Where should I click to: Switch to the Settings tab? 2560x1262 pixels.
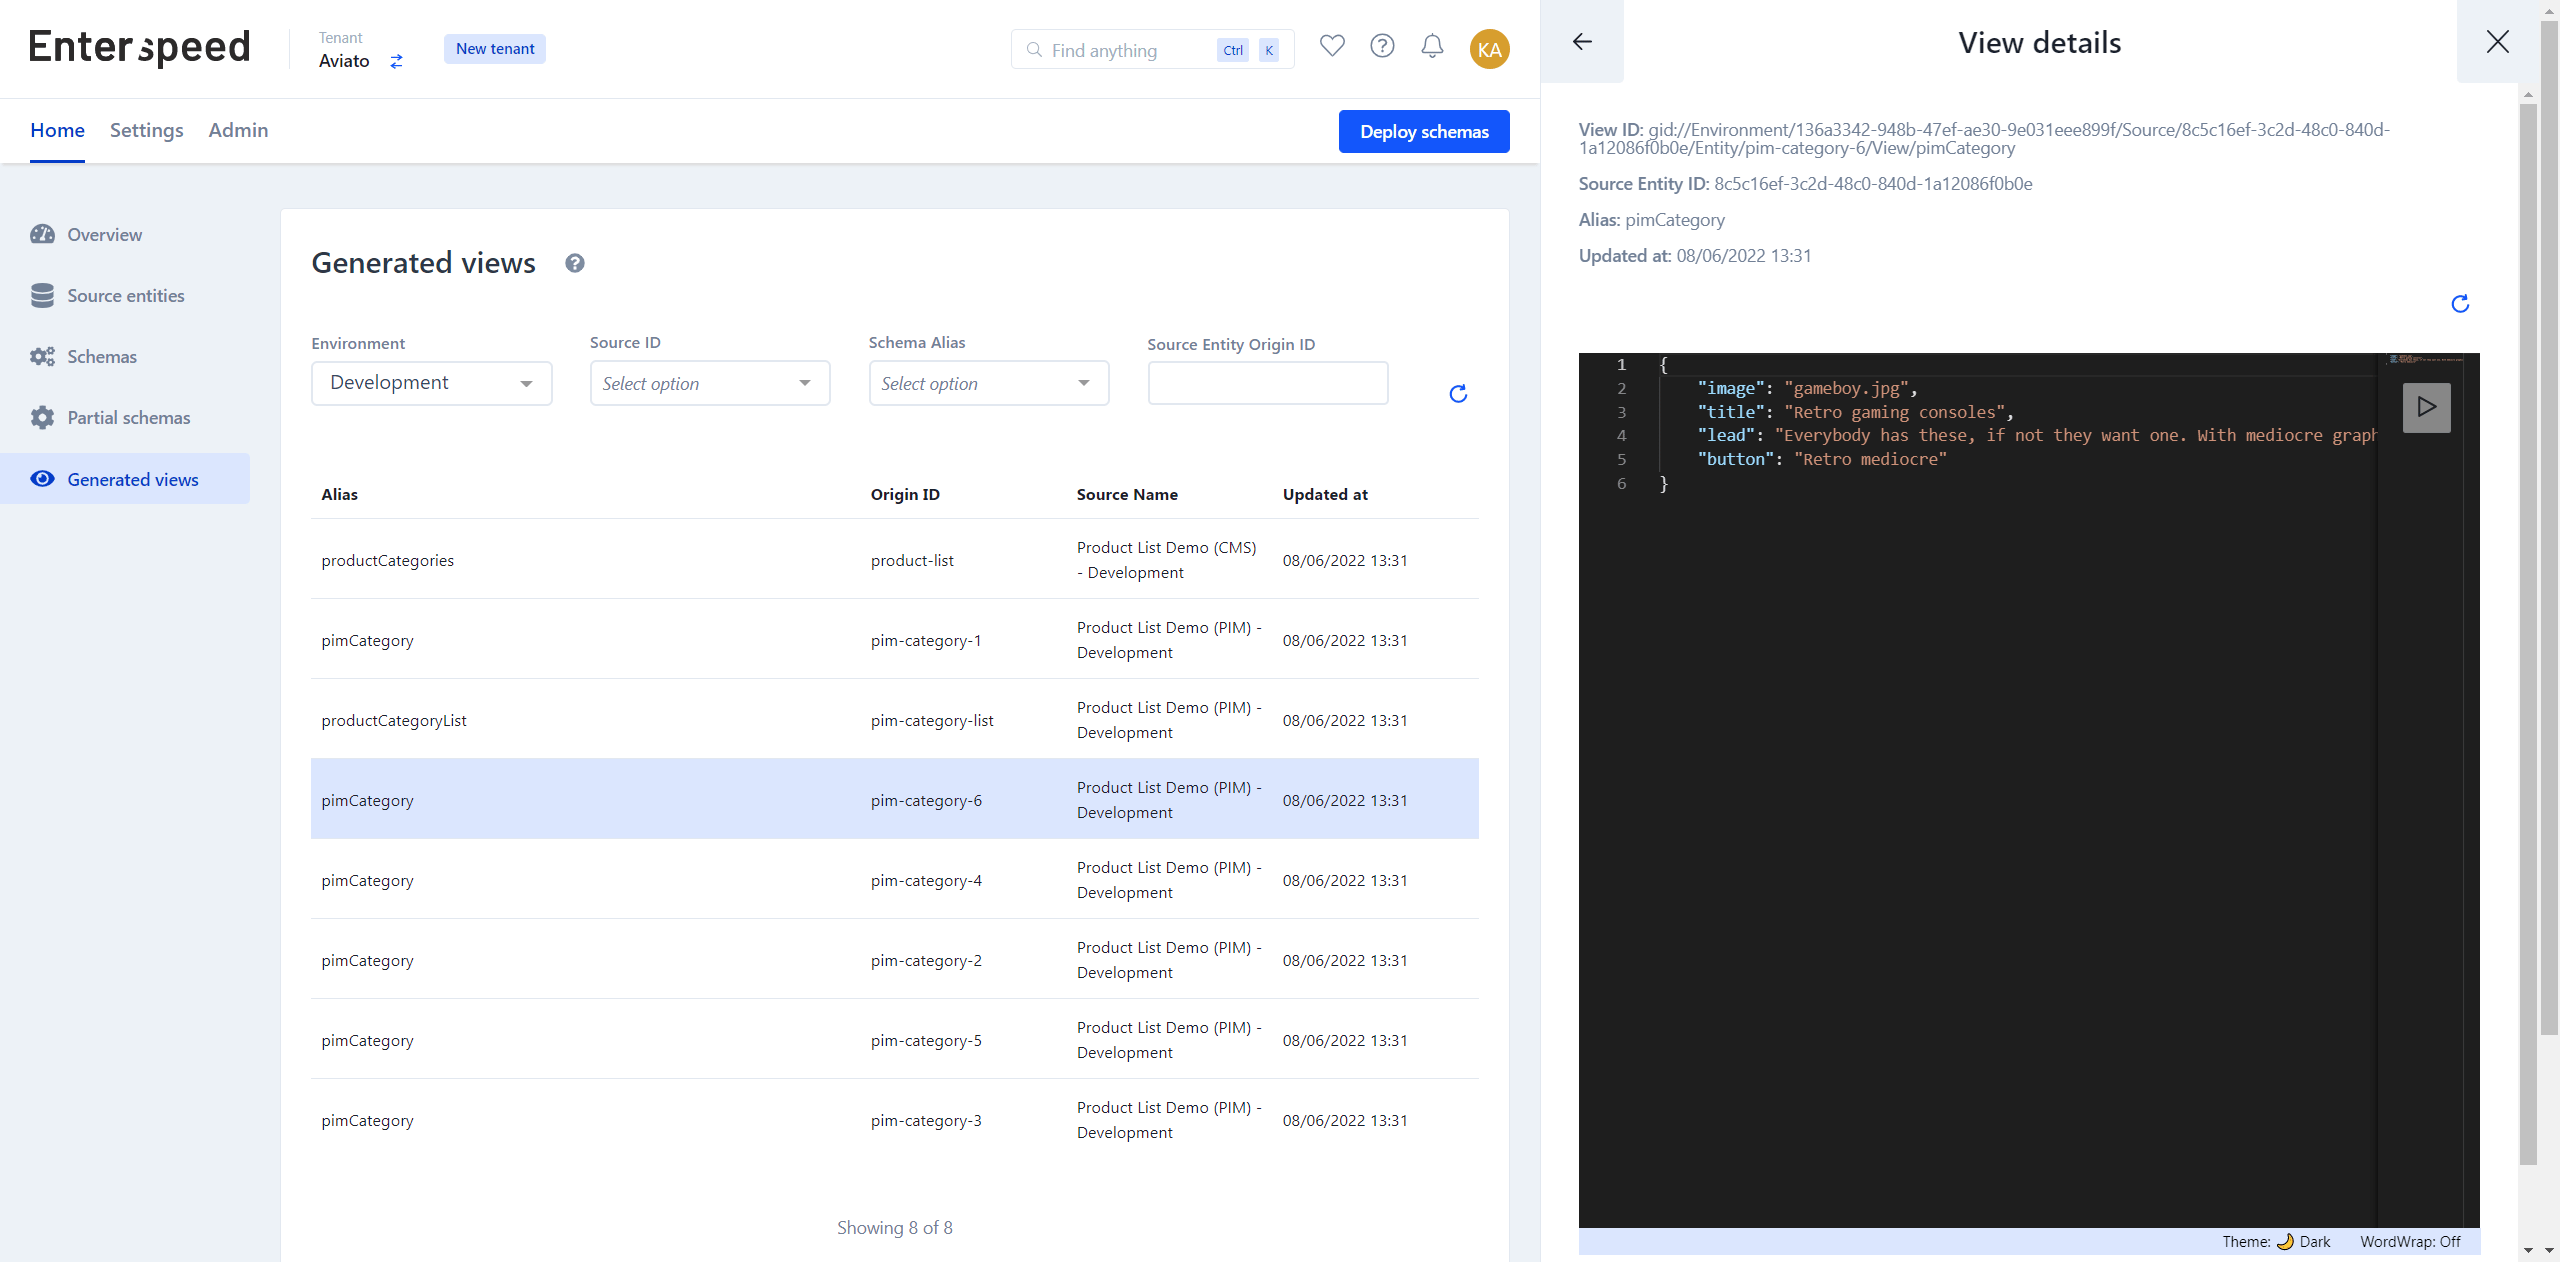[x=146, y=130]
